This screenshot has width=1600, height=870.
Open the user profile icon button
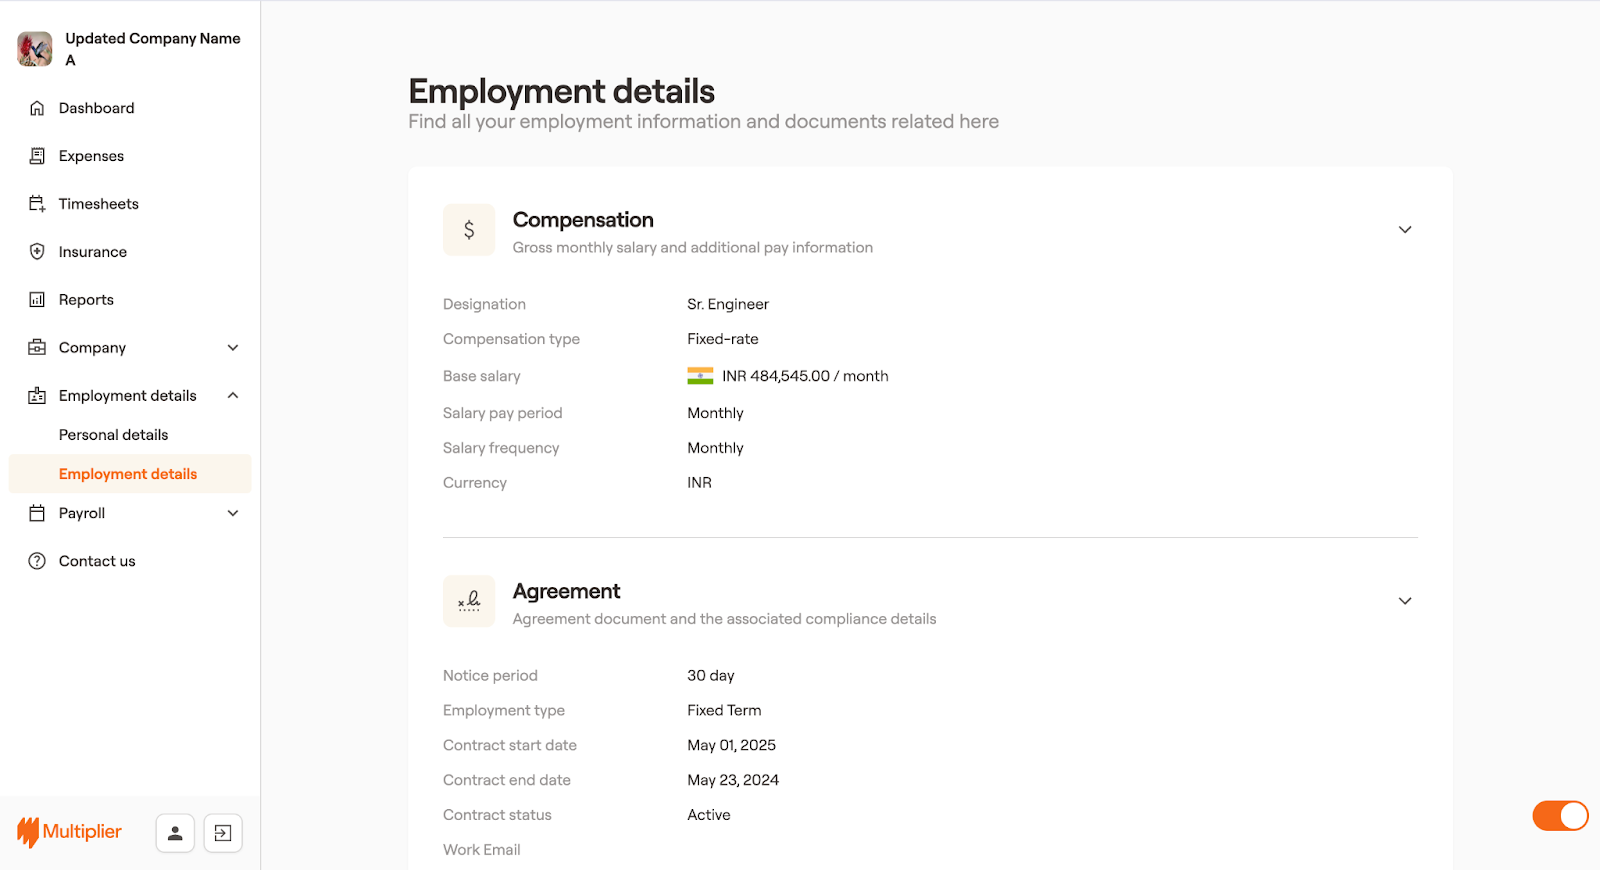pos(175,833)
